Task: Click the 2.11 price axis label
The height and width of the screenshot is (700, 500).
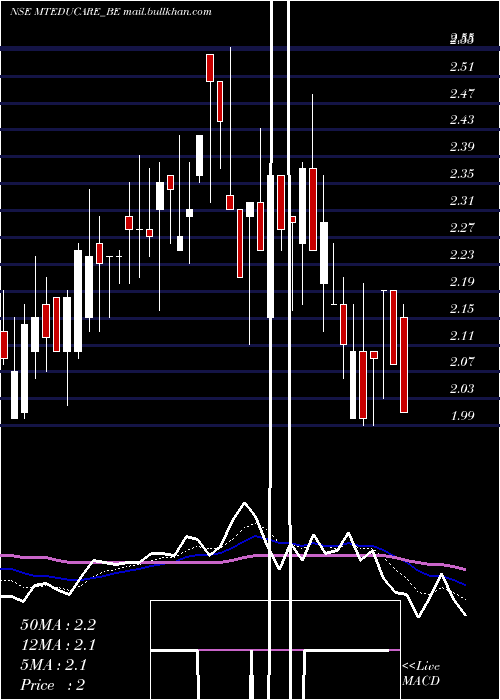Action: [462, 335]
